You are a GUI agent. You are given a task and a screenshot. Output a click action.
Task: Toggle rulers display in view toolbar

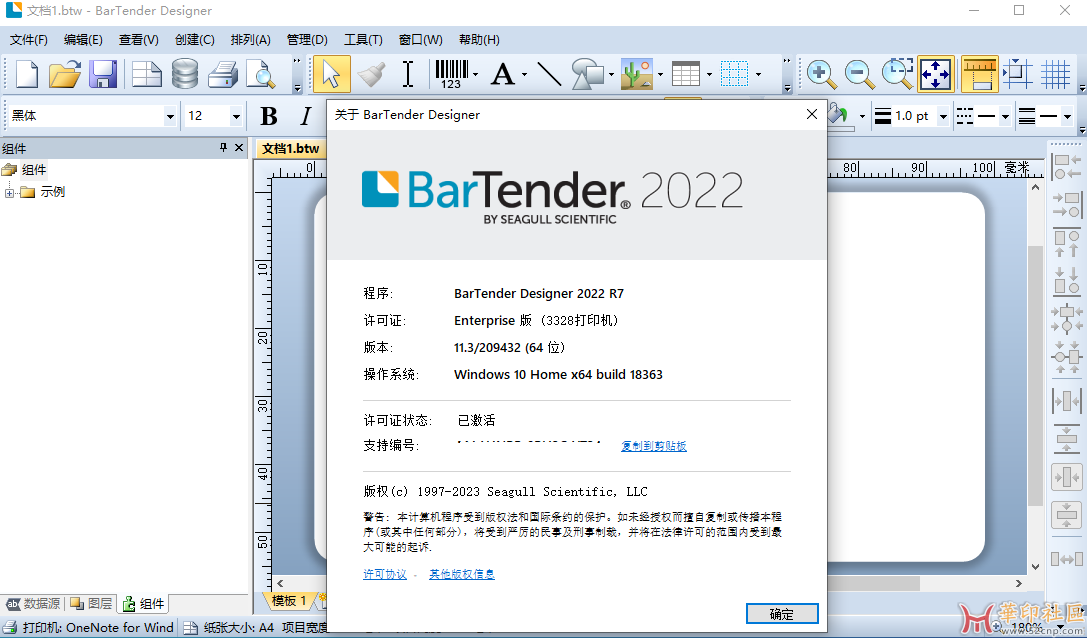click(x=980, y=74)
